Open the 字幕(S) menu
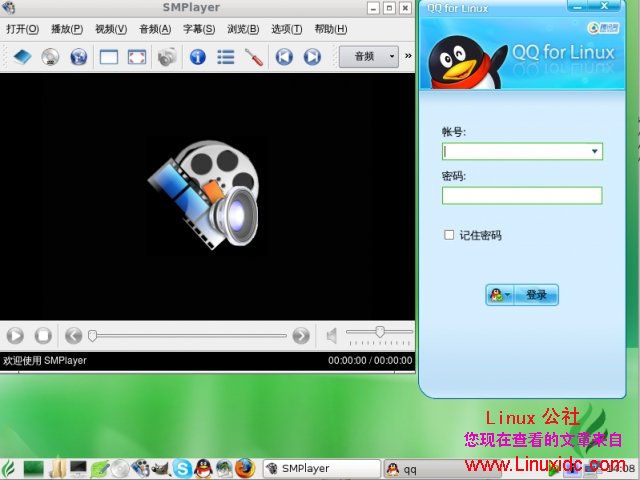640x480 pixels. pos(199,29)
